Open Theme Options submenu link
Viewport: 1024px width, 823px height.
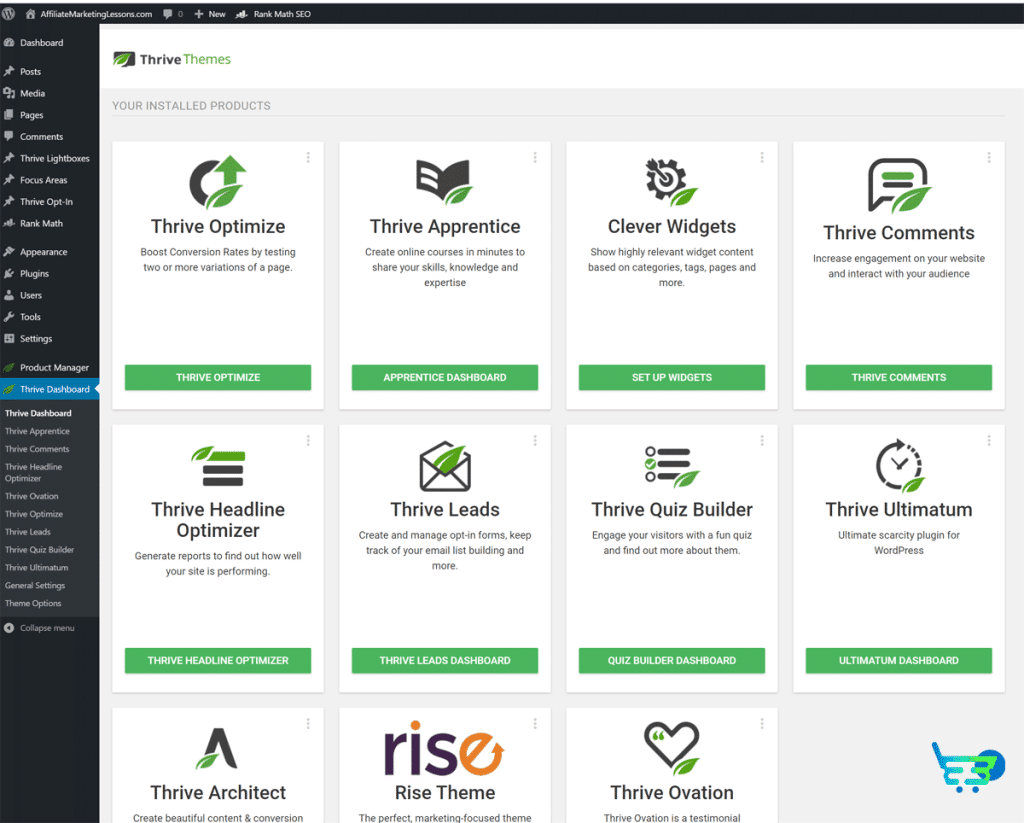[33, 604]
